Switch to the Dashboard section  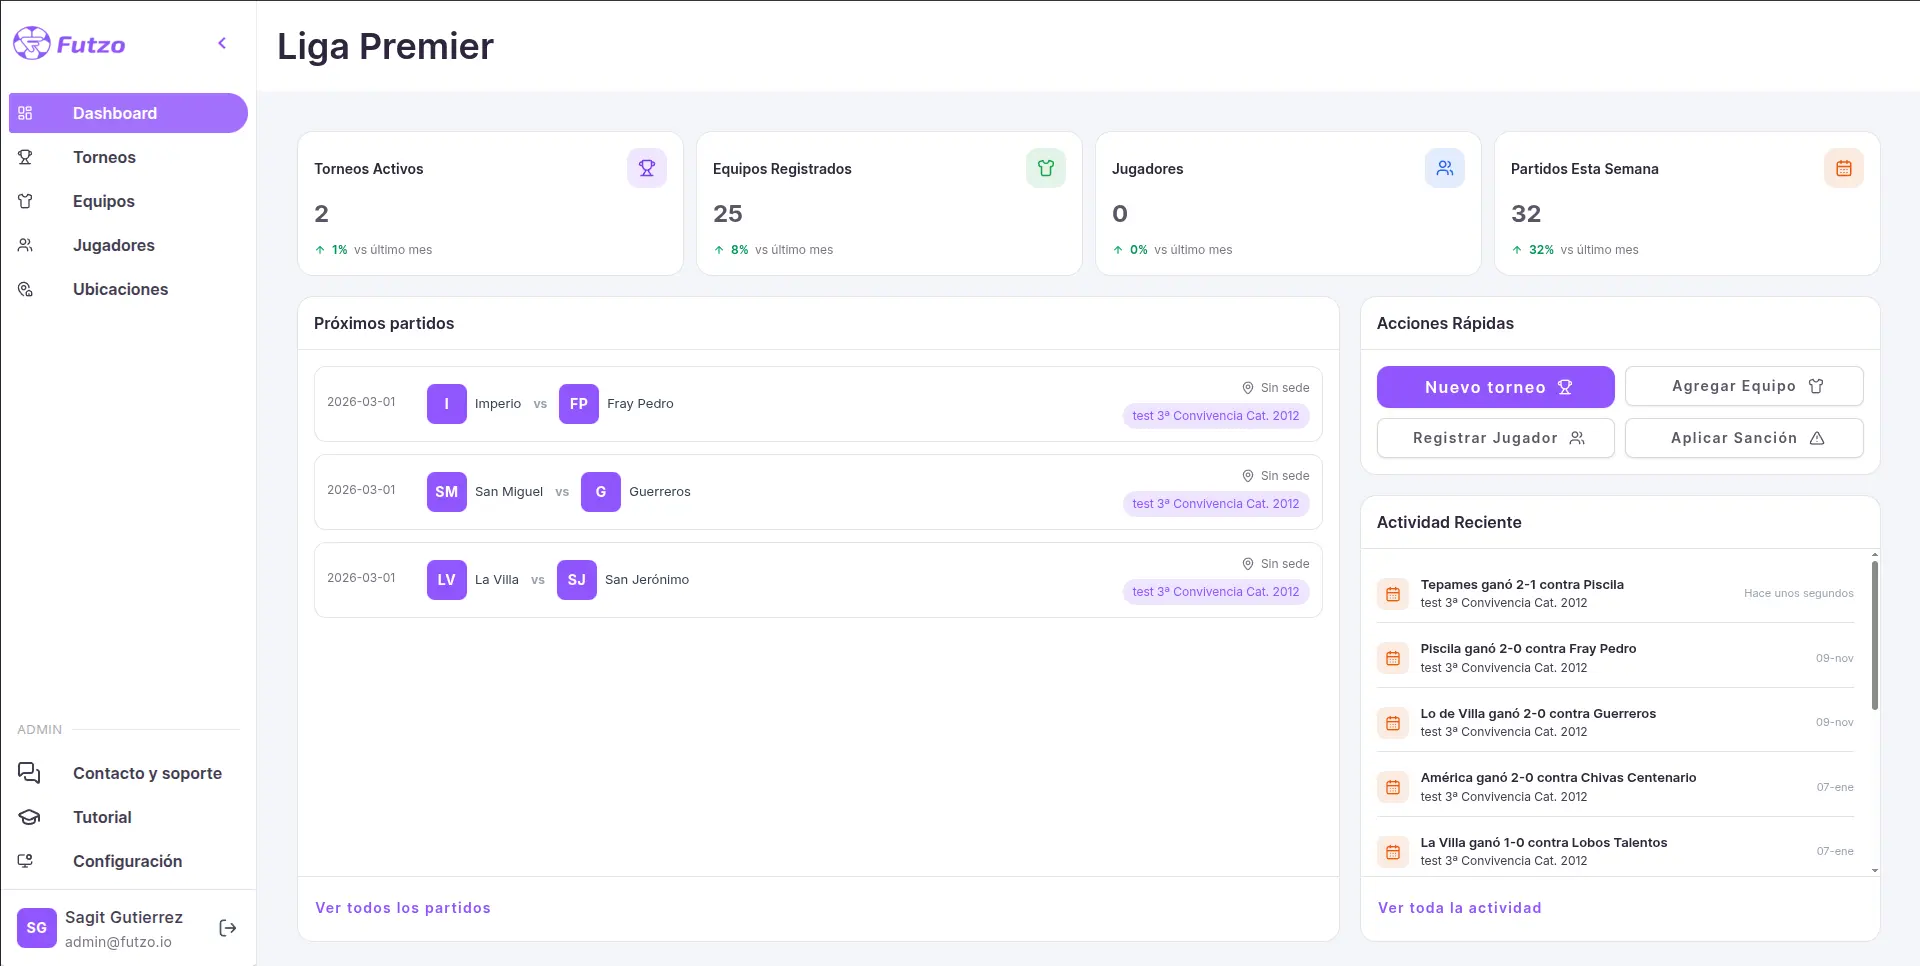pos(113,113)
